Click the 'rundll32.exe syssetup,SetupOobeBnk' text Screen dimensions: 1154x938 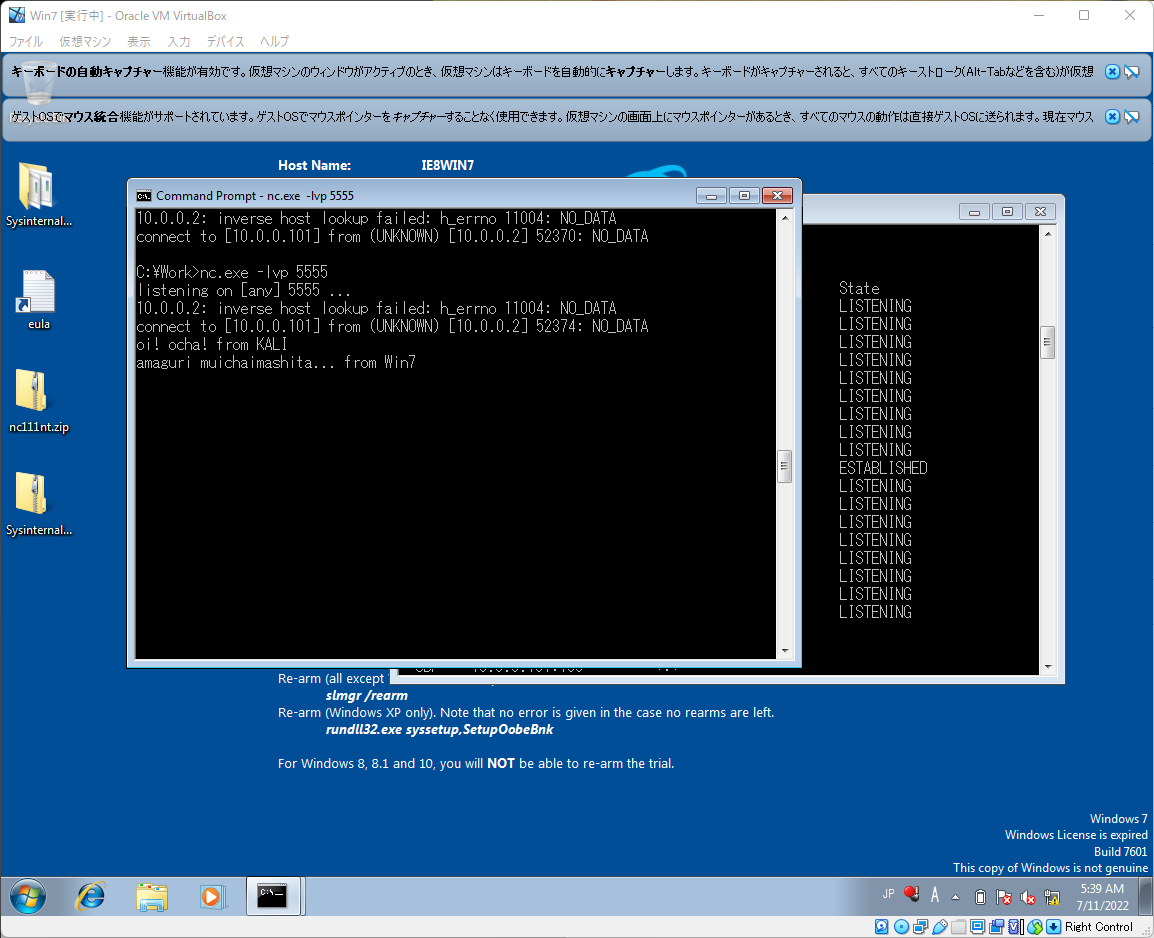tap(439, 730)
